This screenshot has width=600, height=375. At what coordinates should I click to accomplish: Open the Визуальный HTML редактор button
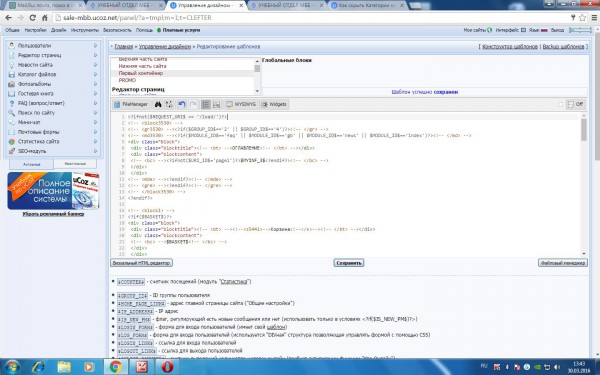click(x=142, y=263)
